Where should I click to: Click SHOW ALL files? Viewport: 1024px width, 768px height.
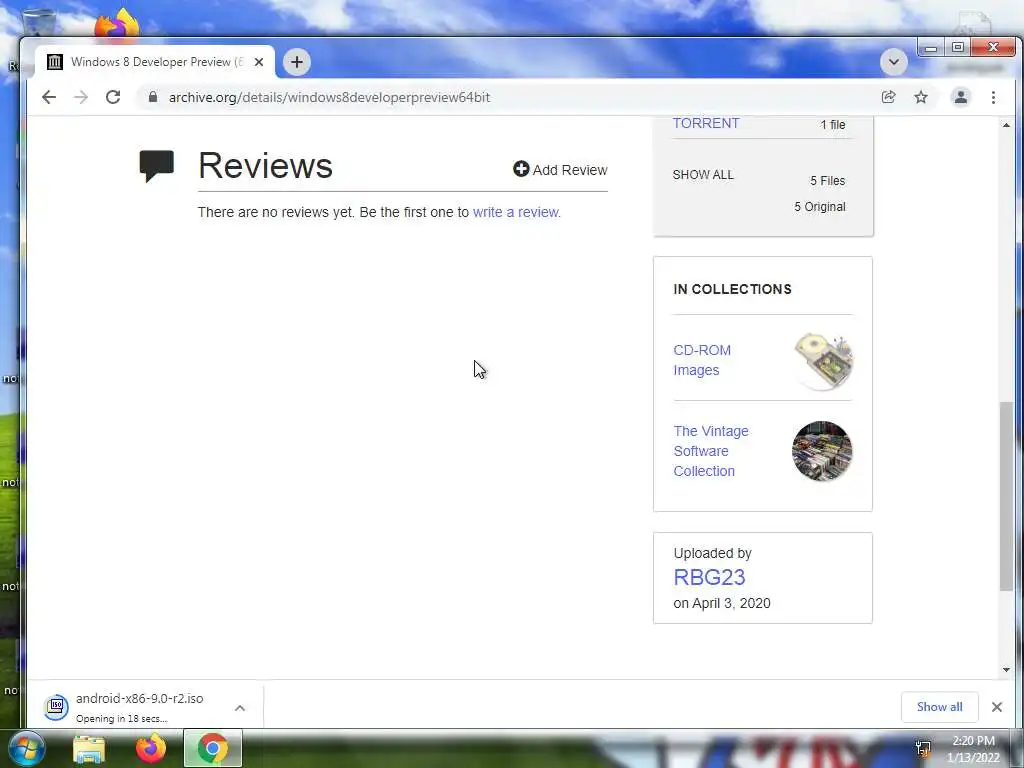(x=703, y=175)
